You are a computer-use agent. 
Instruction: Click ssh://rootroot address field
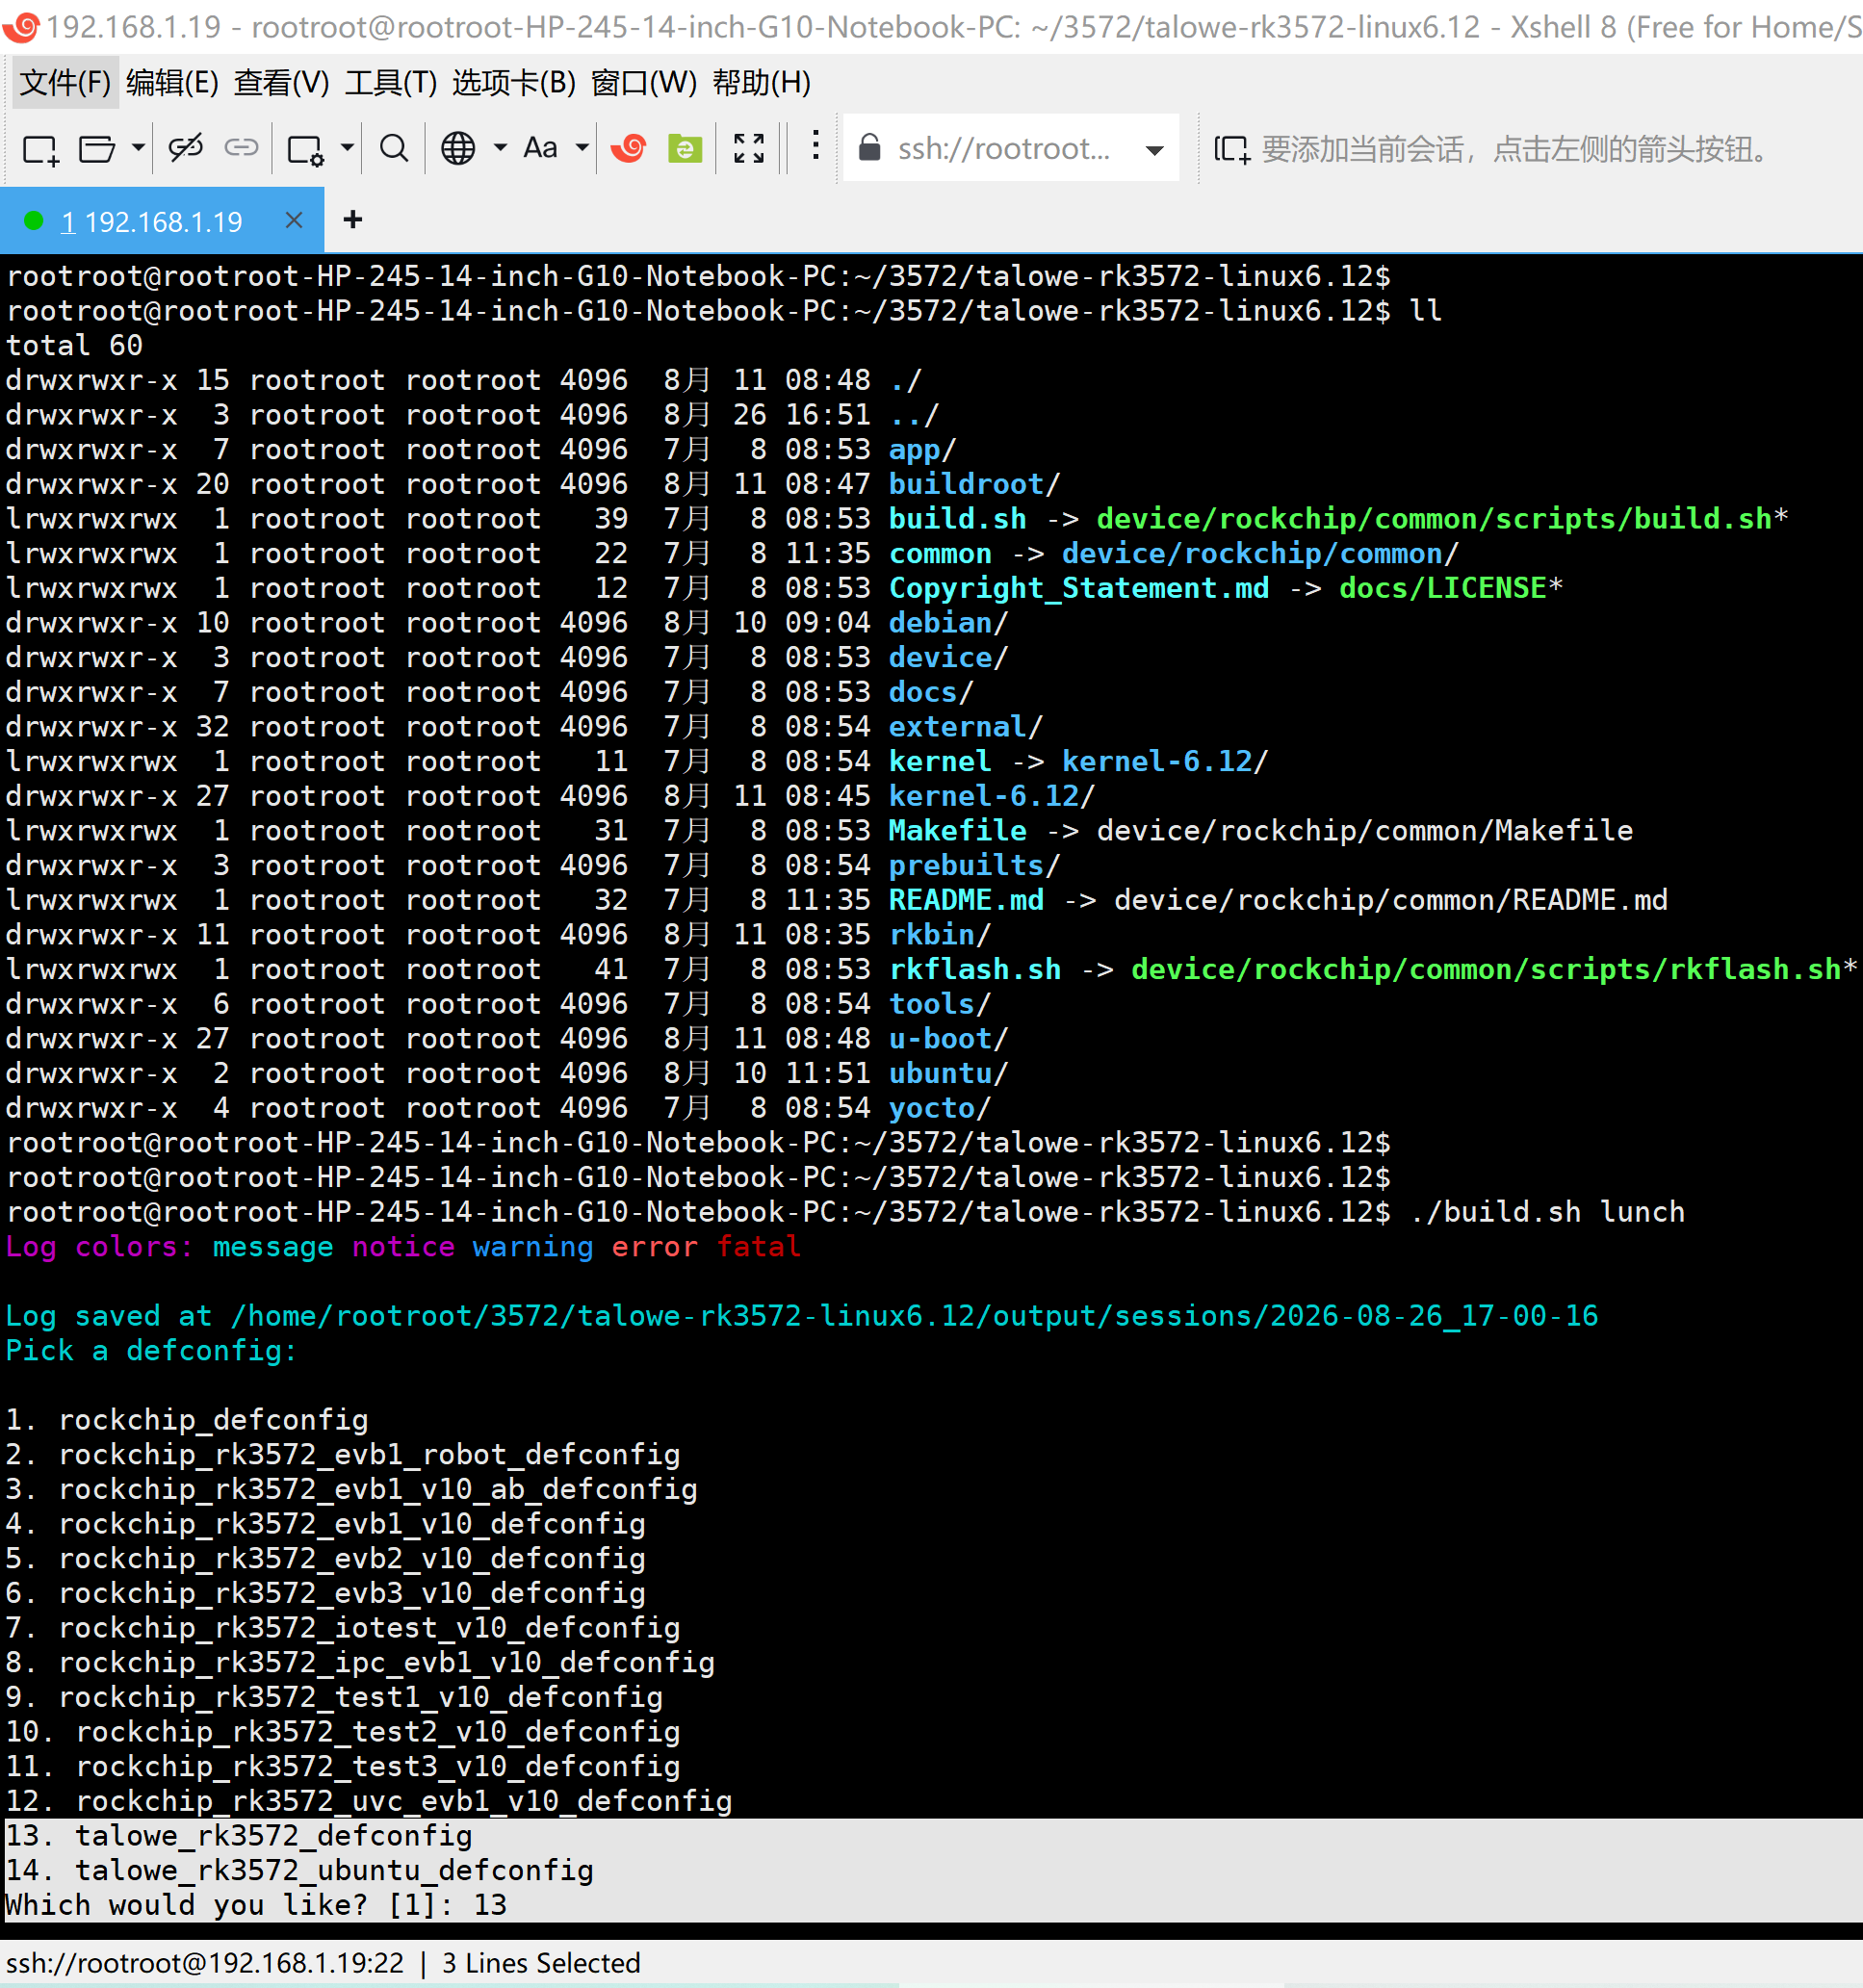[1004, 149]
